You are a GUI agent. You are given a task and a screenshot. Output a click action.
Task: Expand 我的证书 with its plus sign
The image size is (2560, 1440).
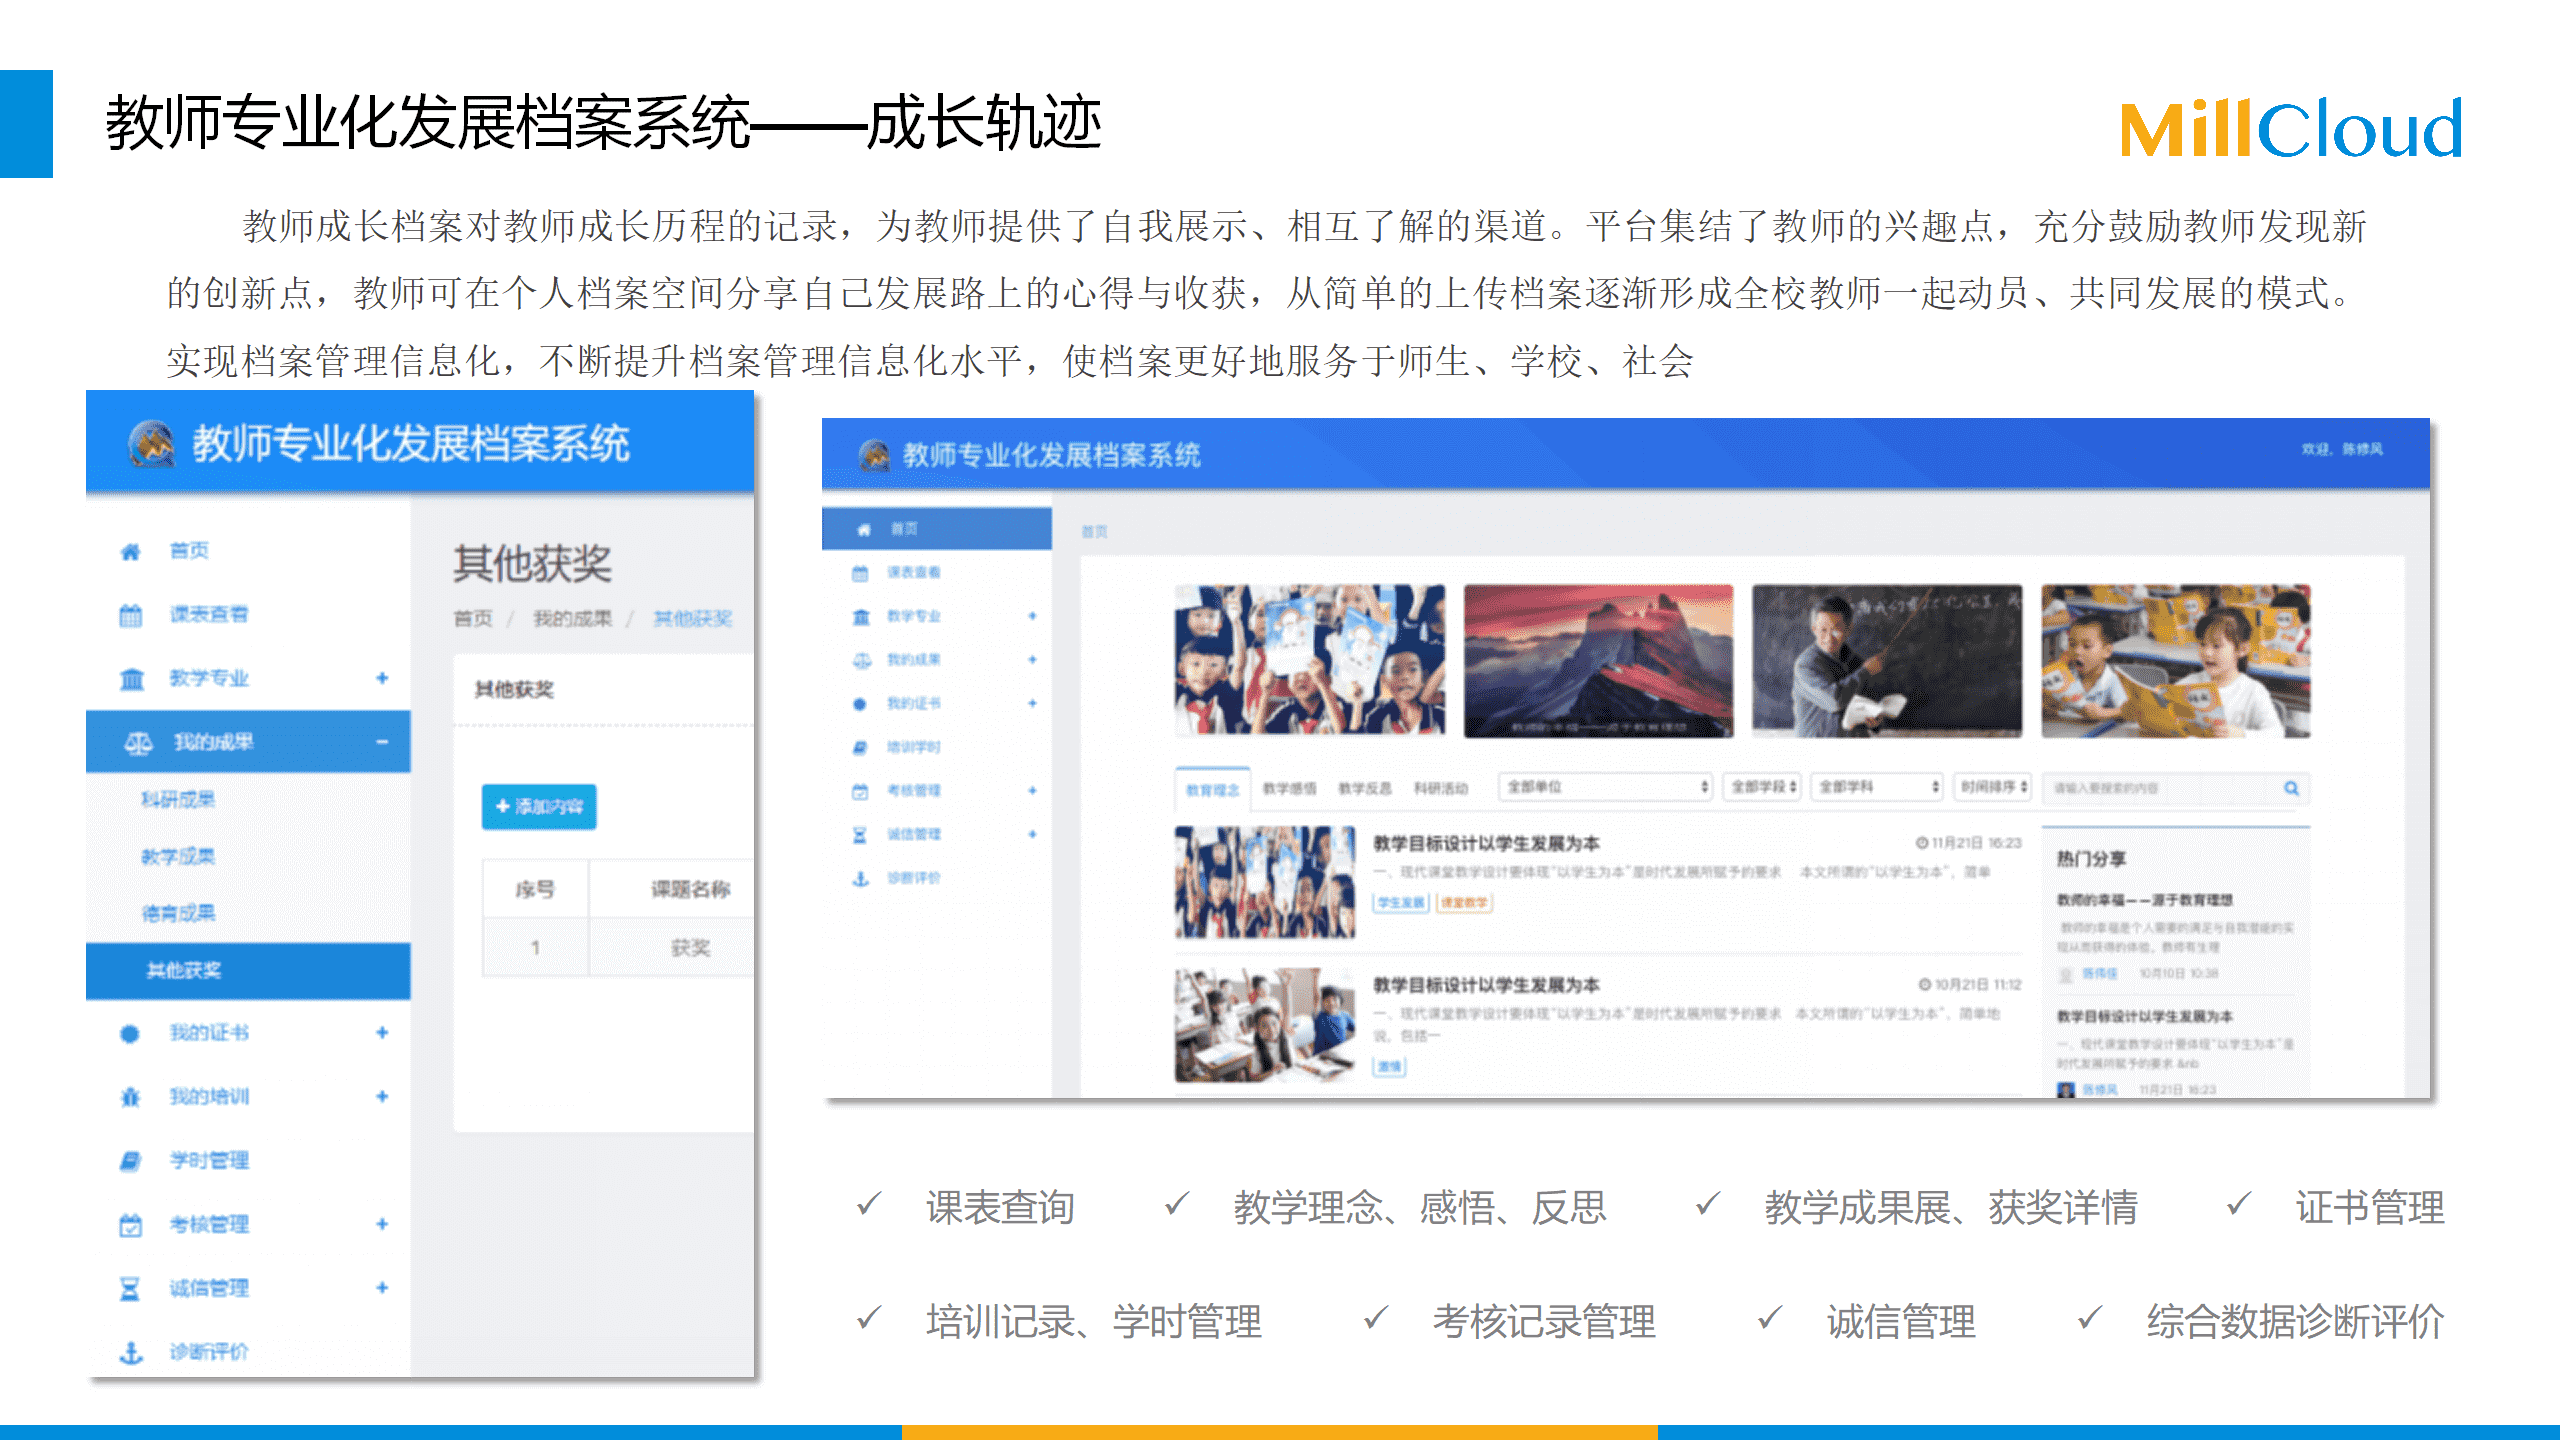pos(382,1032)
